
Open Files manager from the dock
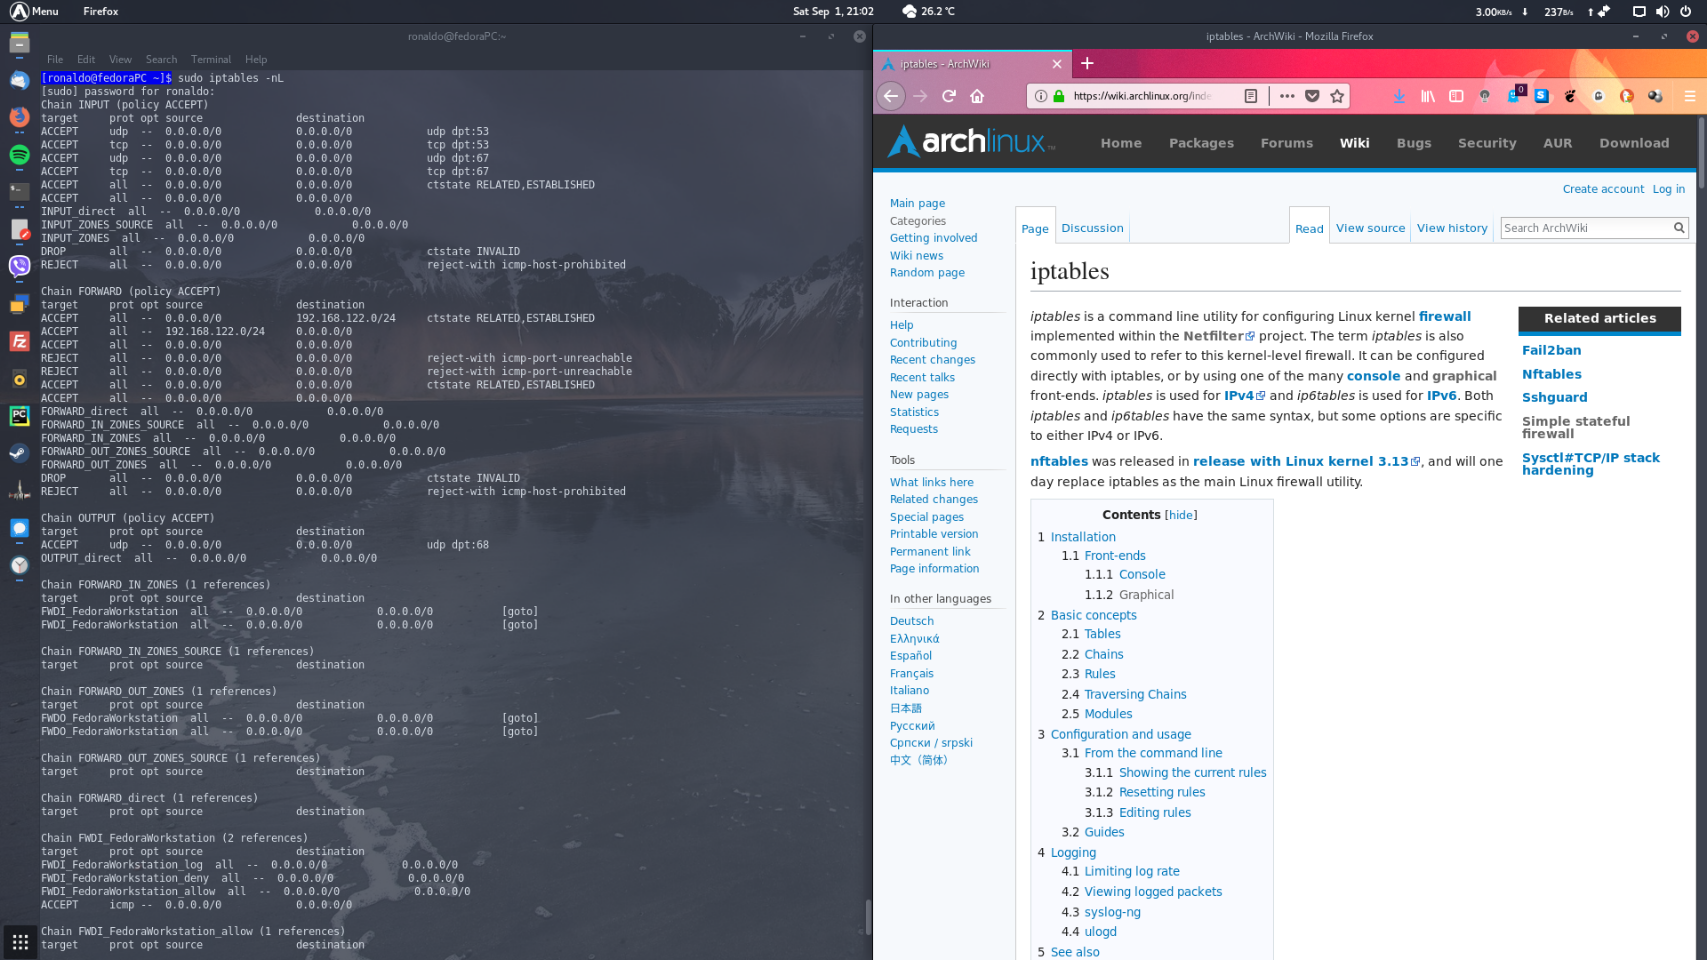[19, 43]
